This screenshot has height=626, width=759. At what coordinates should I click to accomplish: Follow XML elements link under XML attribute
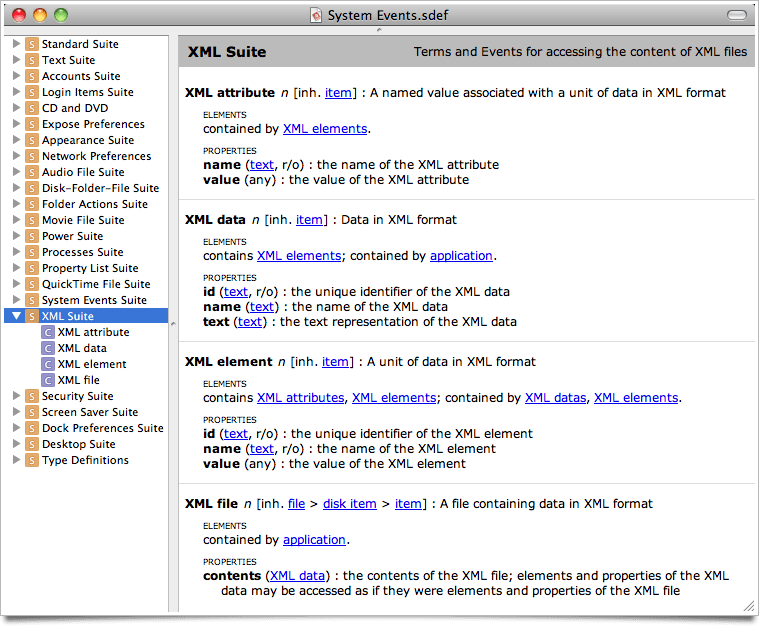[x=325, y=129]
